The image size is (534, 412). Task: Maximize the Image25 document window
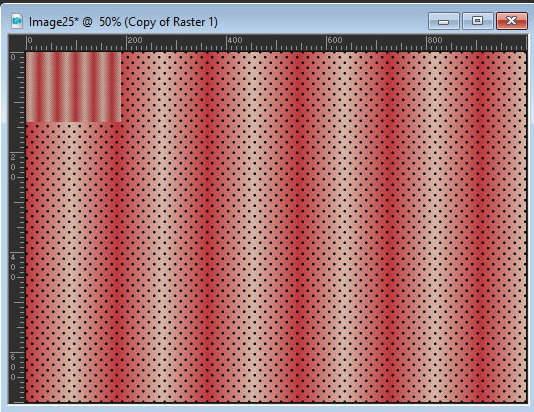coord(477,21)
